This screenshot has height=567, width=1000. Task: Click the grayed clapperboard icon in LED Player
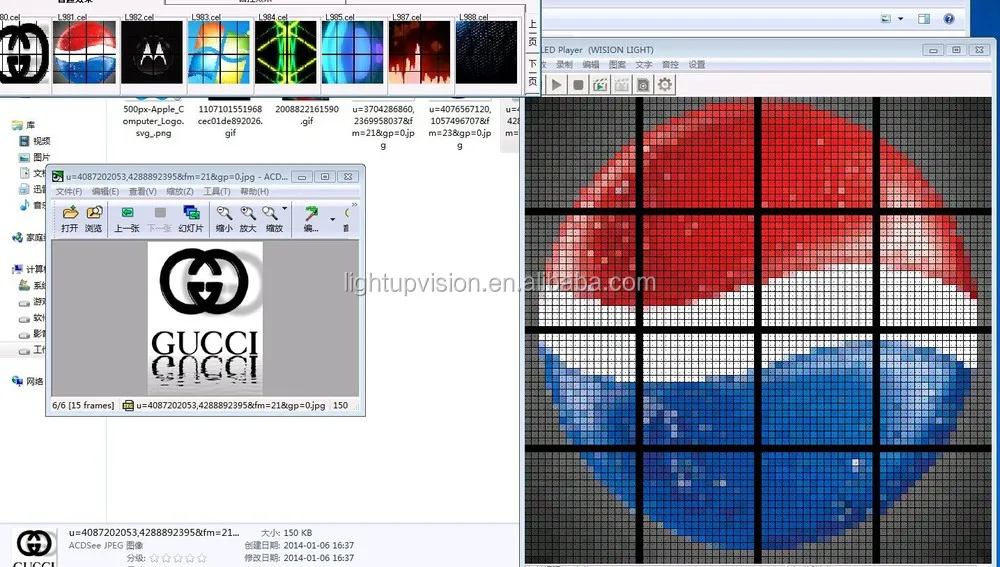[x=622, y=84]
